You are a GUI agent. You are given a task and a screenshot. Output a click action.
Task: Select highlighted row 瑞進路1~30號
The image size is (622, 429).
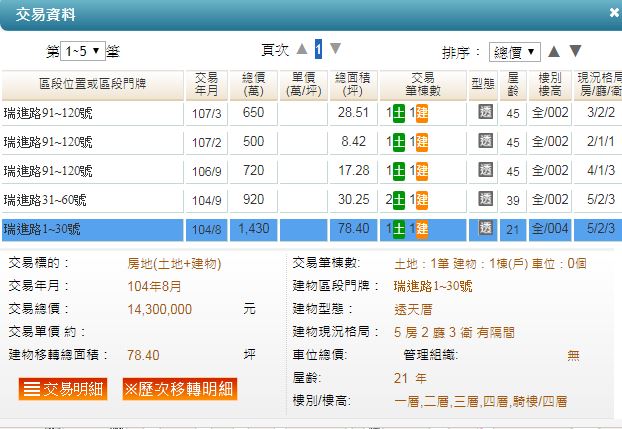[x=311, y=229]
